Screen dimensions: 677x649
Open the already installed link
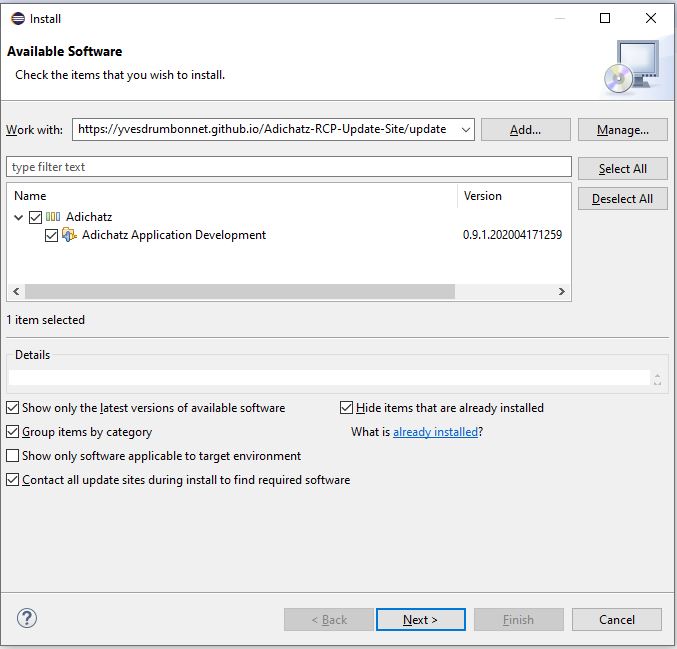(435, 432)
